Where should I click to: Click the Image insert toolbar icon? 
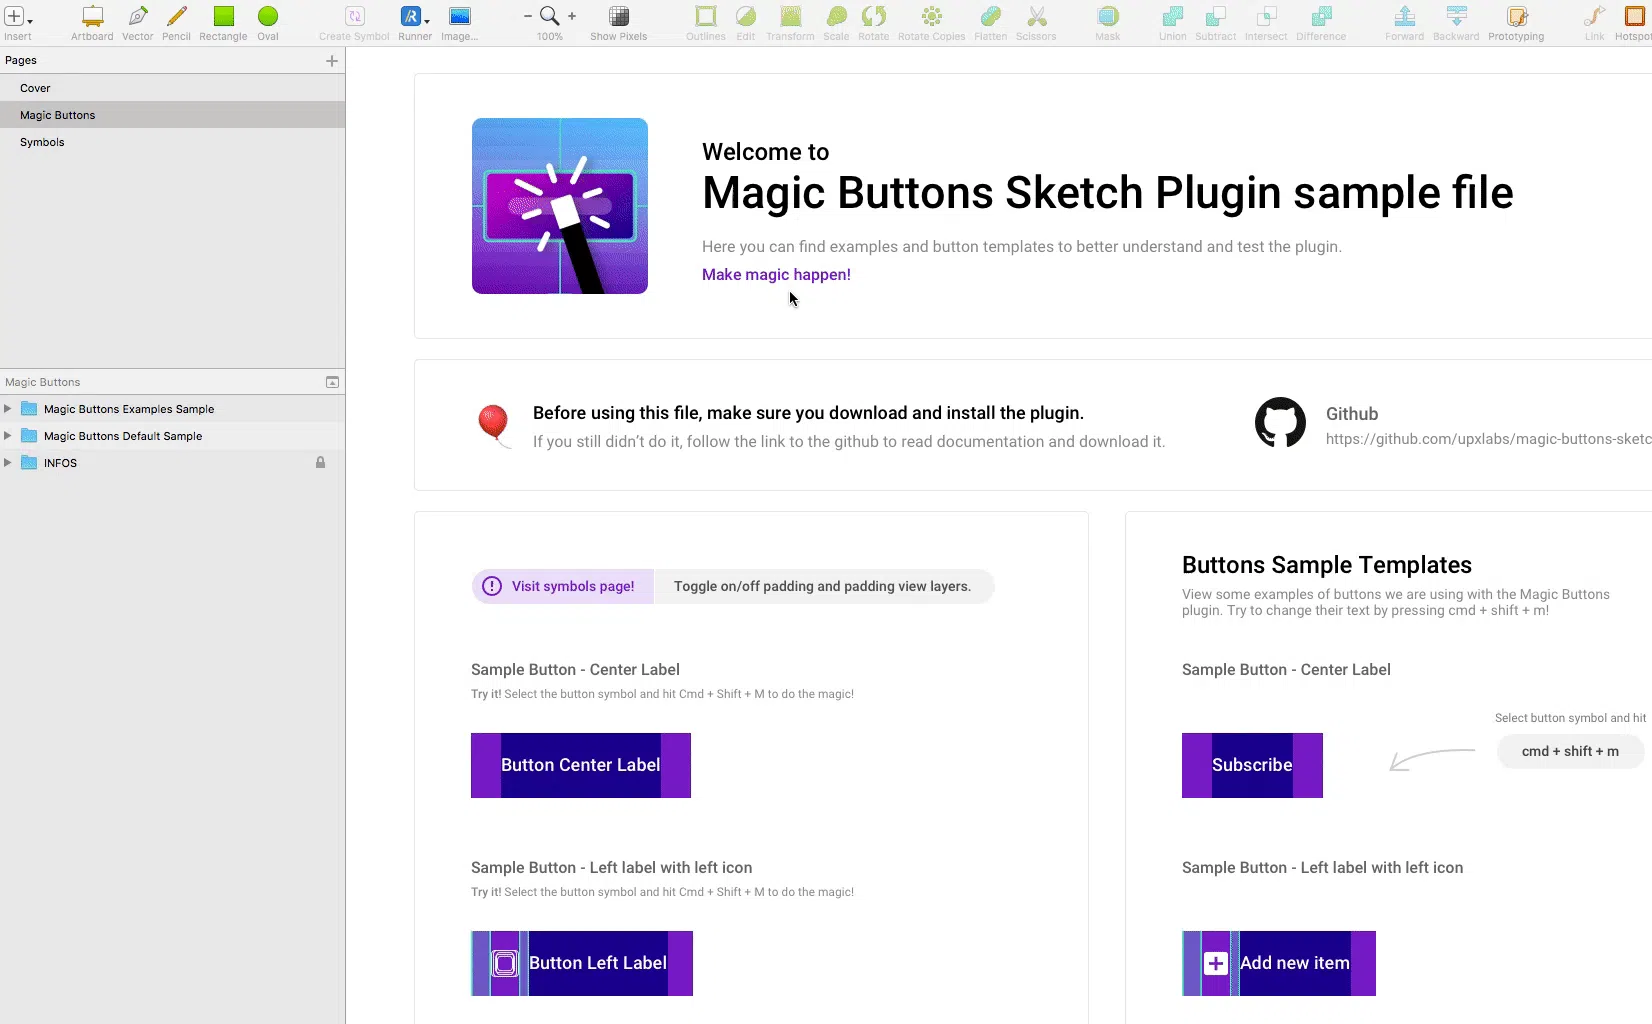(459, 17)
